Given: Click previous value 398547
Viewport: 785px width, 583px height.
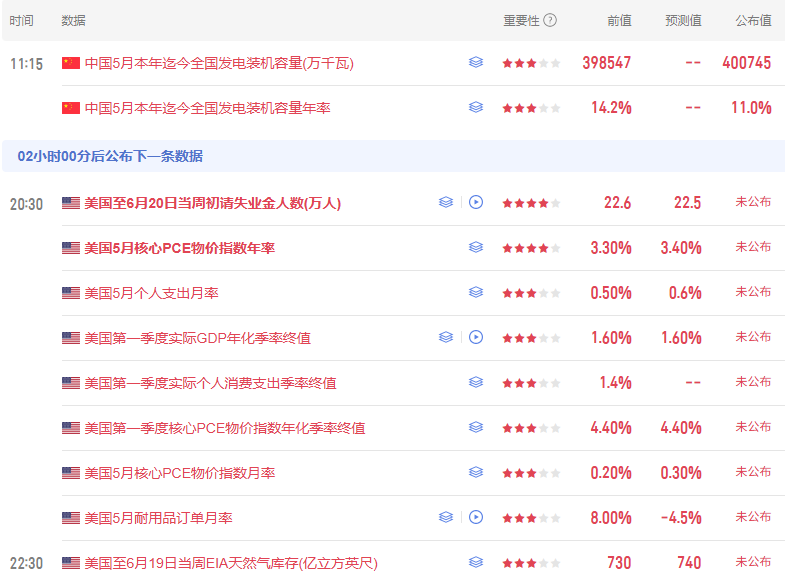Looking at the screenshot, I should [607, 63].
